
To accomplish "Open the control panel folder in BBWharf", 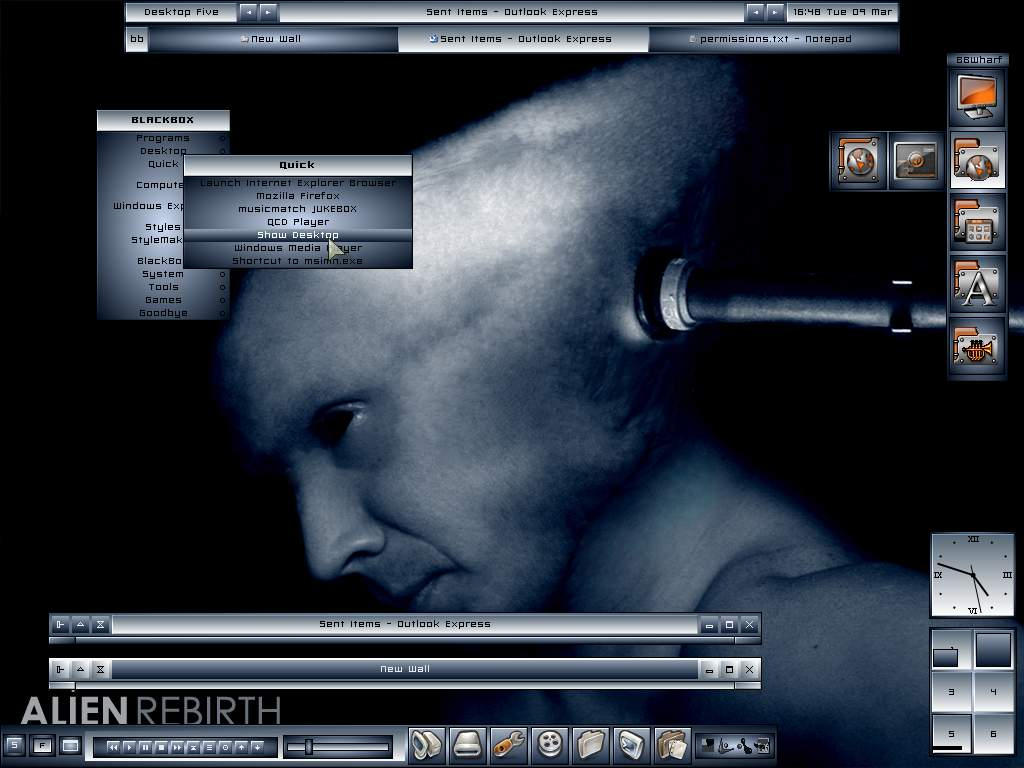I will point(977,223).
